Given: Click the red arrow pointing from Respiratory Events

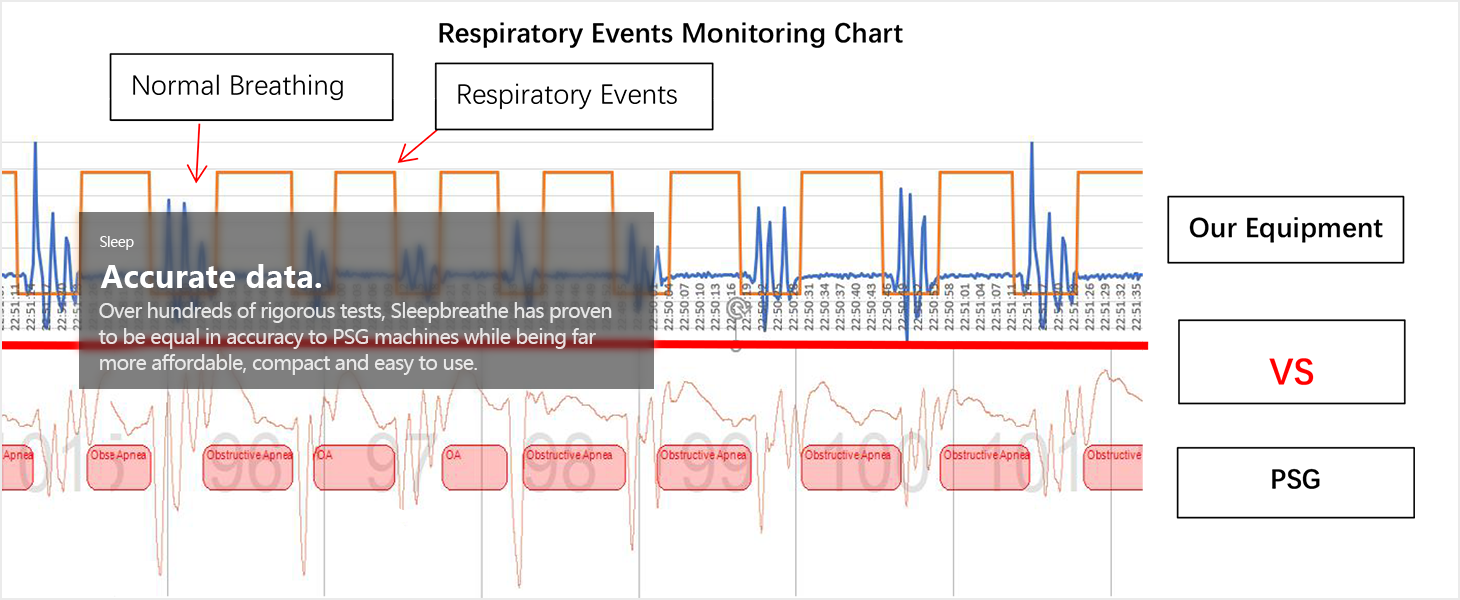Looking at the screenshot, I should click(x=418, y=146).
